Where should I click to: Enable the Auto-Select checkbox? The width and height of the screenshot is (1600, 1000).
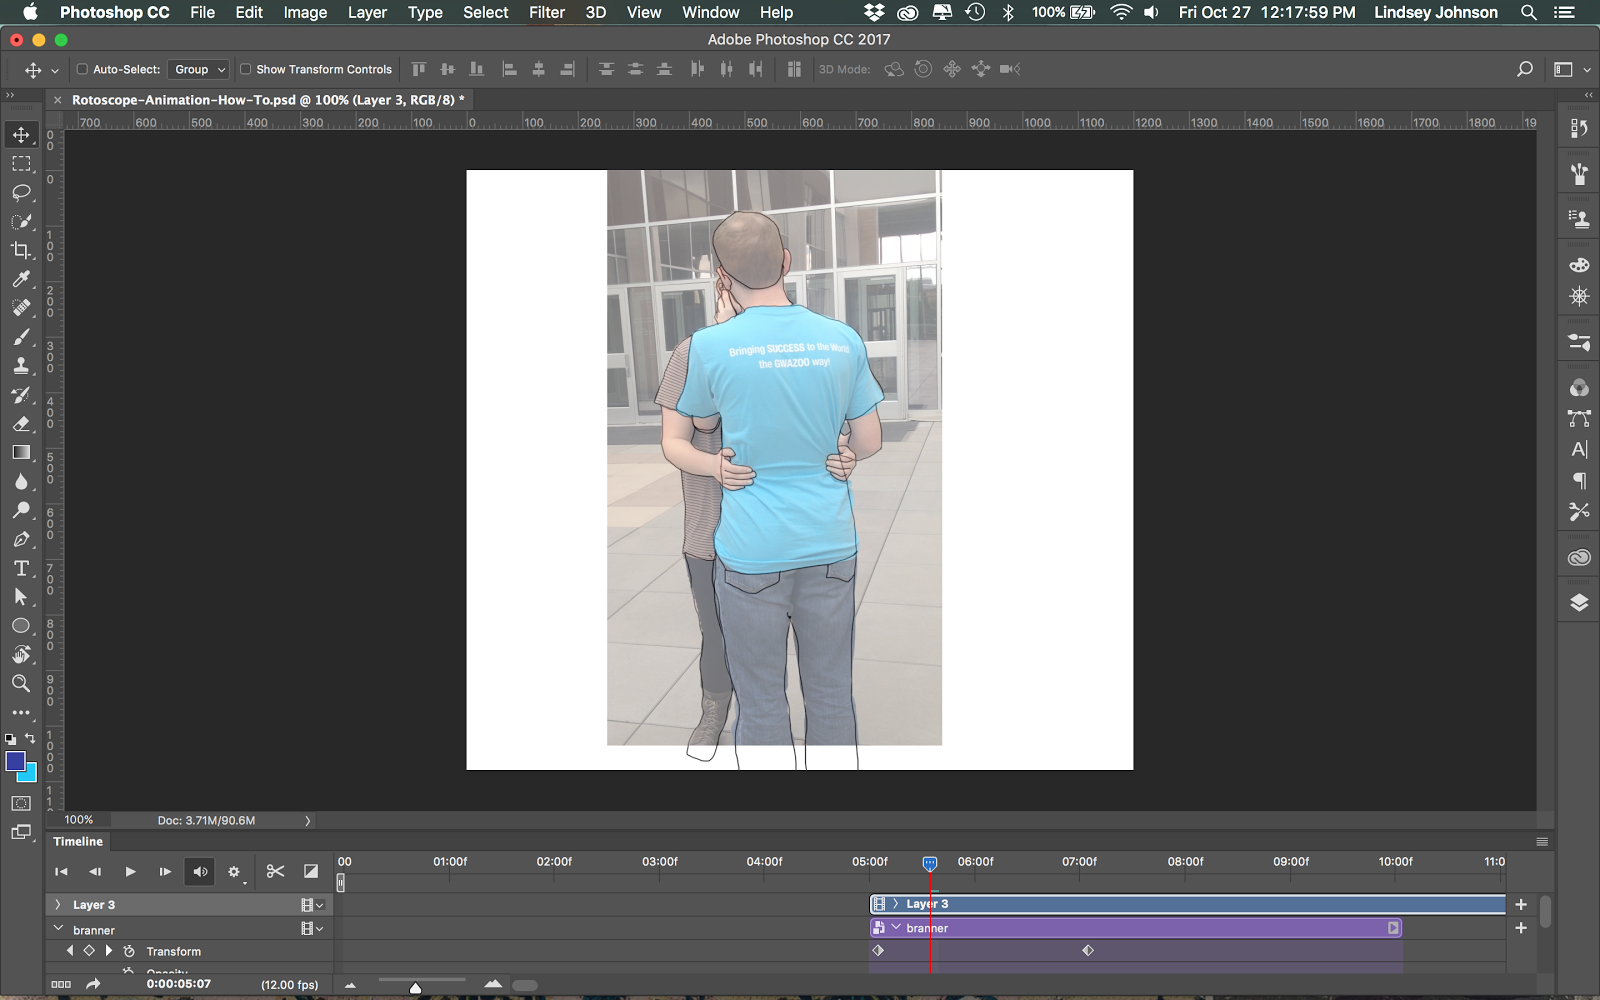pos(83,70)
